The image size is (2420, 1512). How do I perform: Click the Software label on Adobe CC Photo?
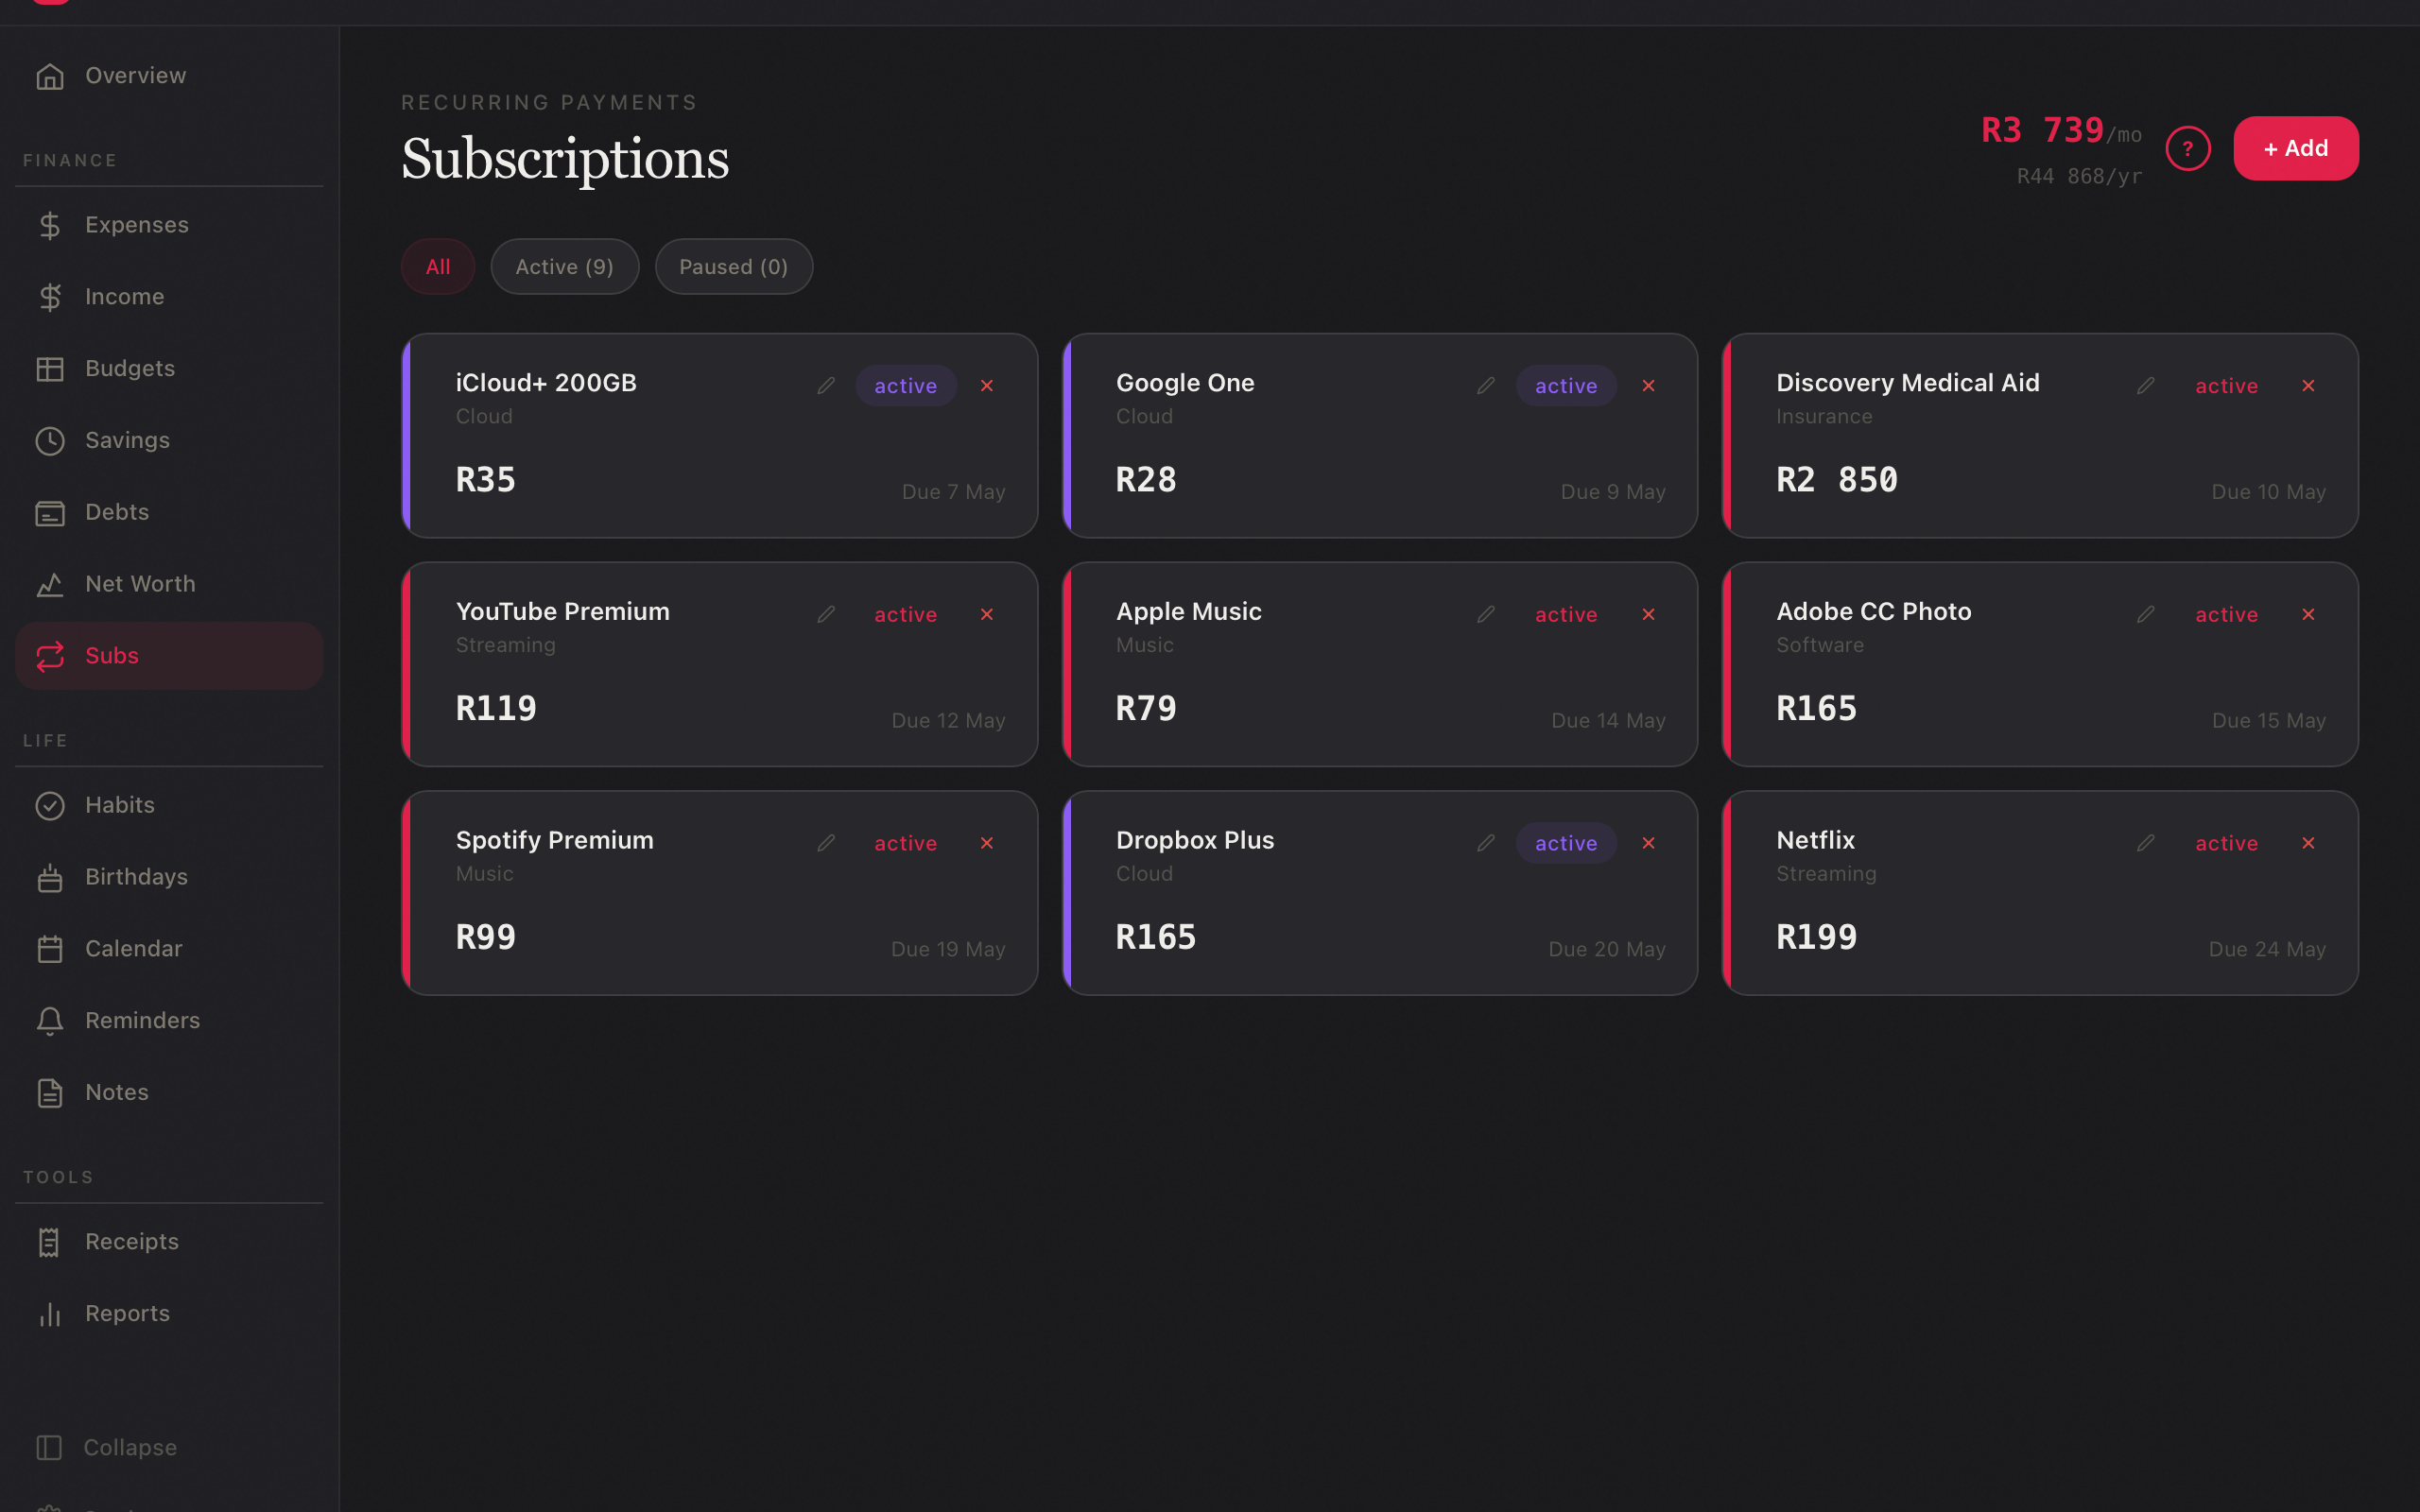pyautogui.click(x=1820, y=646)
